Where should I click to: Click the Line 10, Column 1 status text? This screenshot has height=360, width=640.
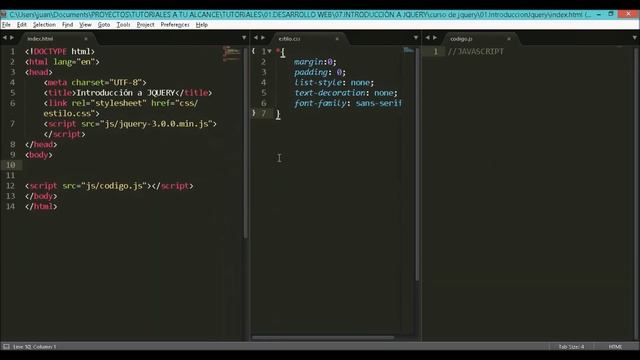tap(35, 347)
